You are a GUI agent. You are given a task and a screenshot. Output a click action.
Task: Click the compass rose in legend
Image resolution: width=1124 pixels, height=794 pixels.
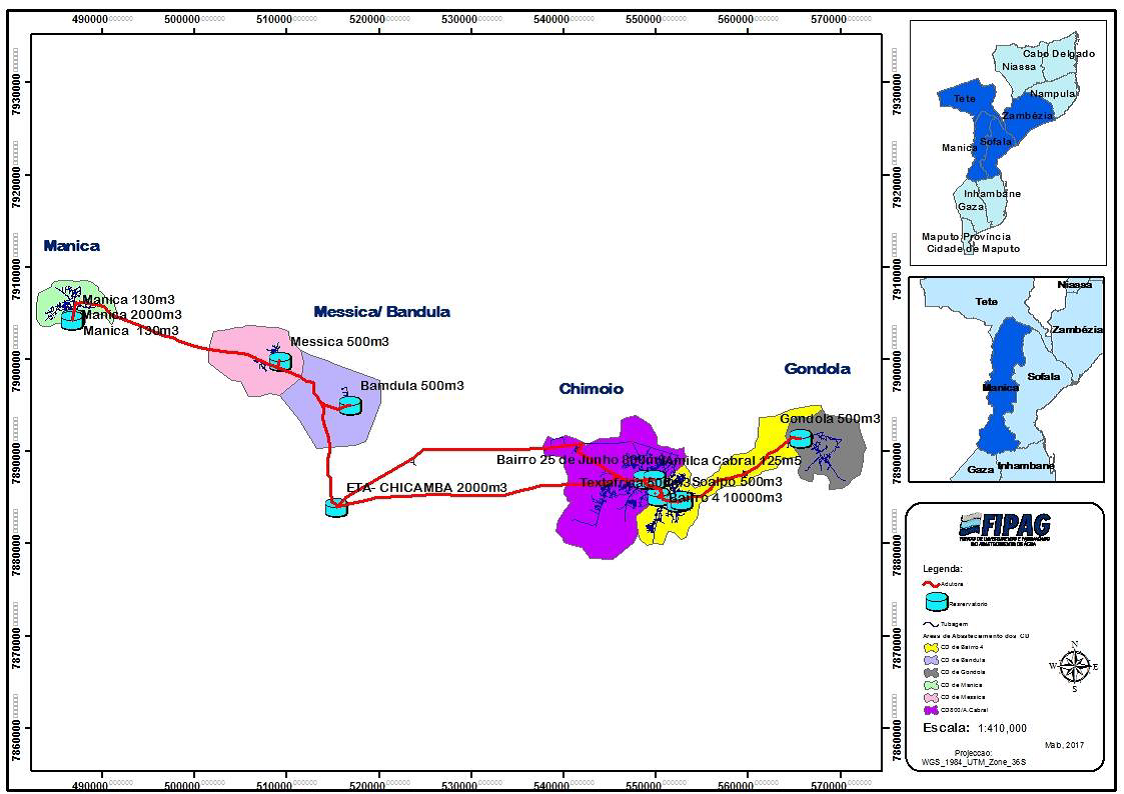tap(1073, 665)
